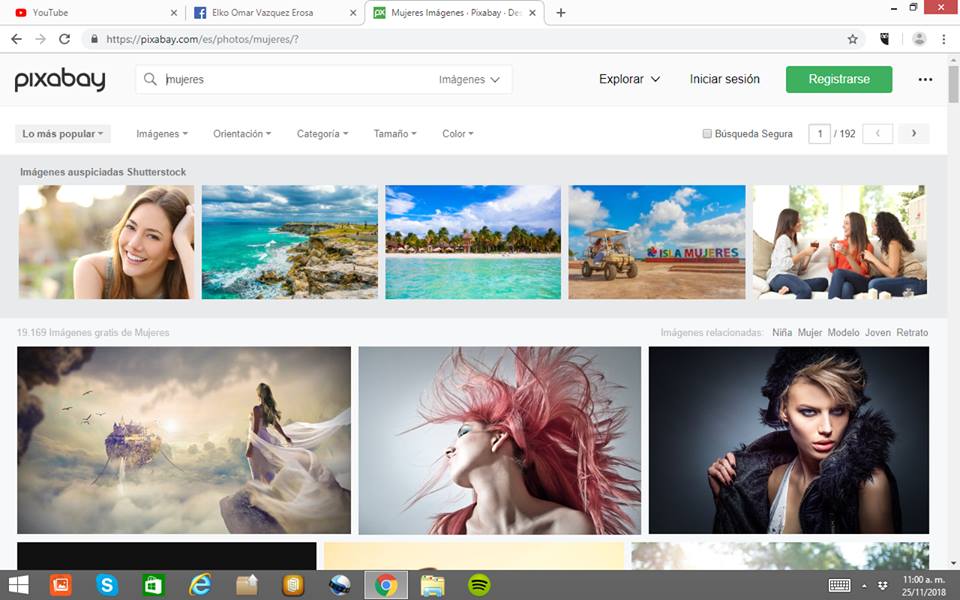The height and width of the screenshot is (600, 960).
Task: Enable the Búsqueda Segura checkbox
Action: click(x=707, y=134)
